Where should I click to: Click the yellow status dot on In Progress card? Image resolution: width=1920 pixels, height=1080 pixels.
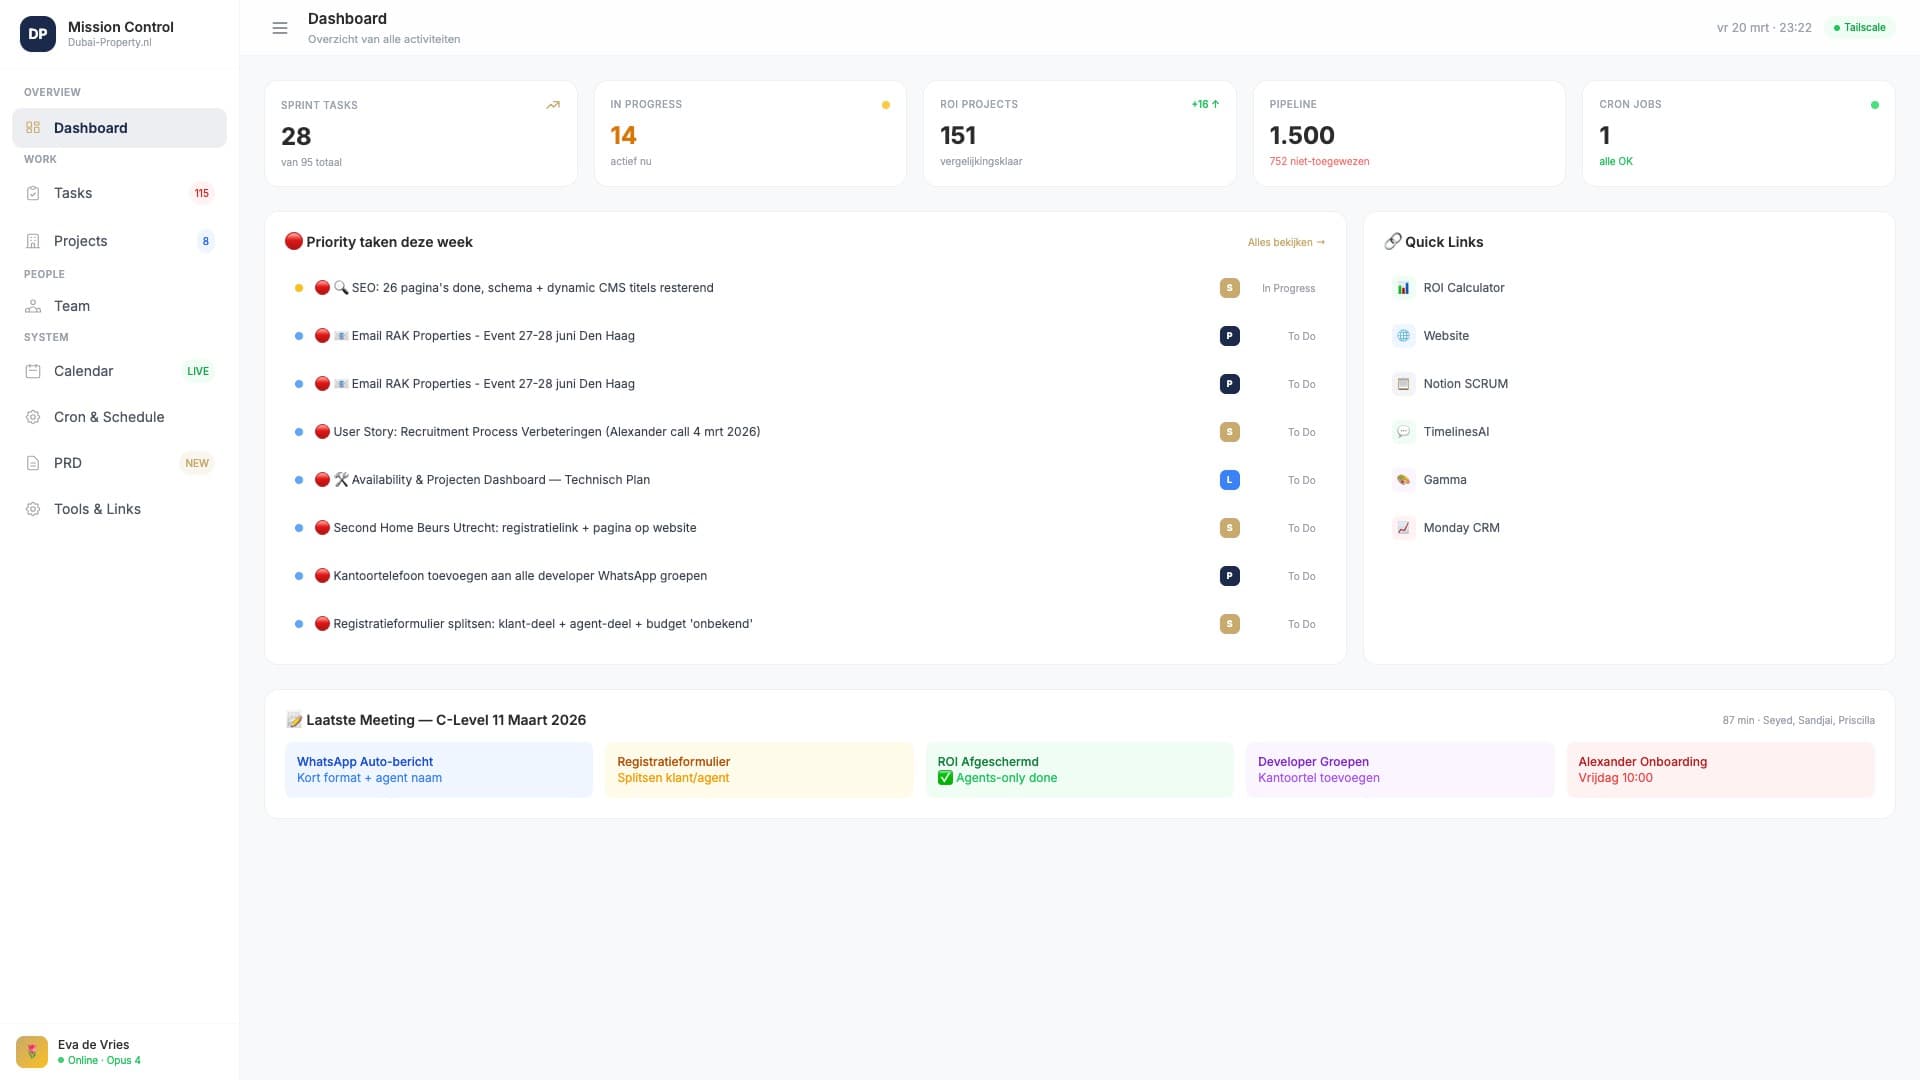(x=886, y=104)
